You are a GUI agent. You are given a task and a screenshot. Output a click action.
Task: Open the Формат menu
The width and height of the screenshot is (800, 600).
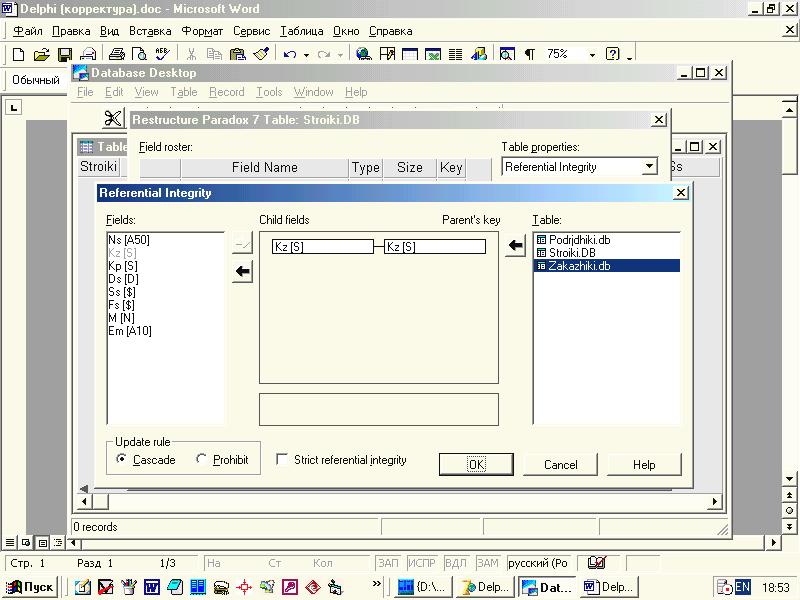(x=202, y=31)
